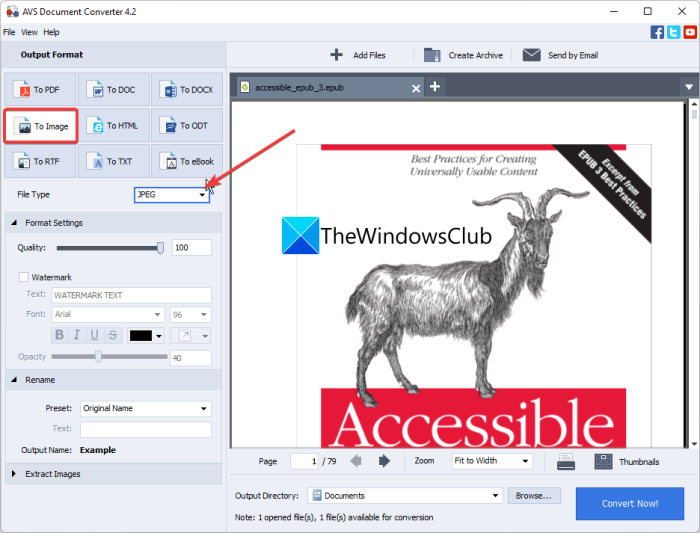Pick the To RTF output format
The height and width of the screenshot is (533, 700).
pos(40,162)
